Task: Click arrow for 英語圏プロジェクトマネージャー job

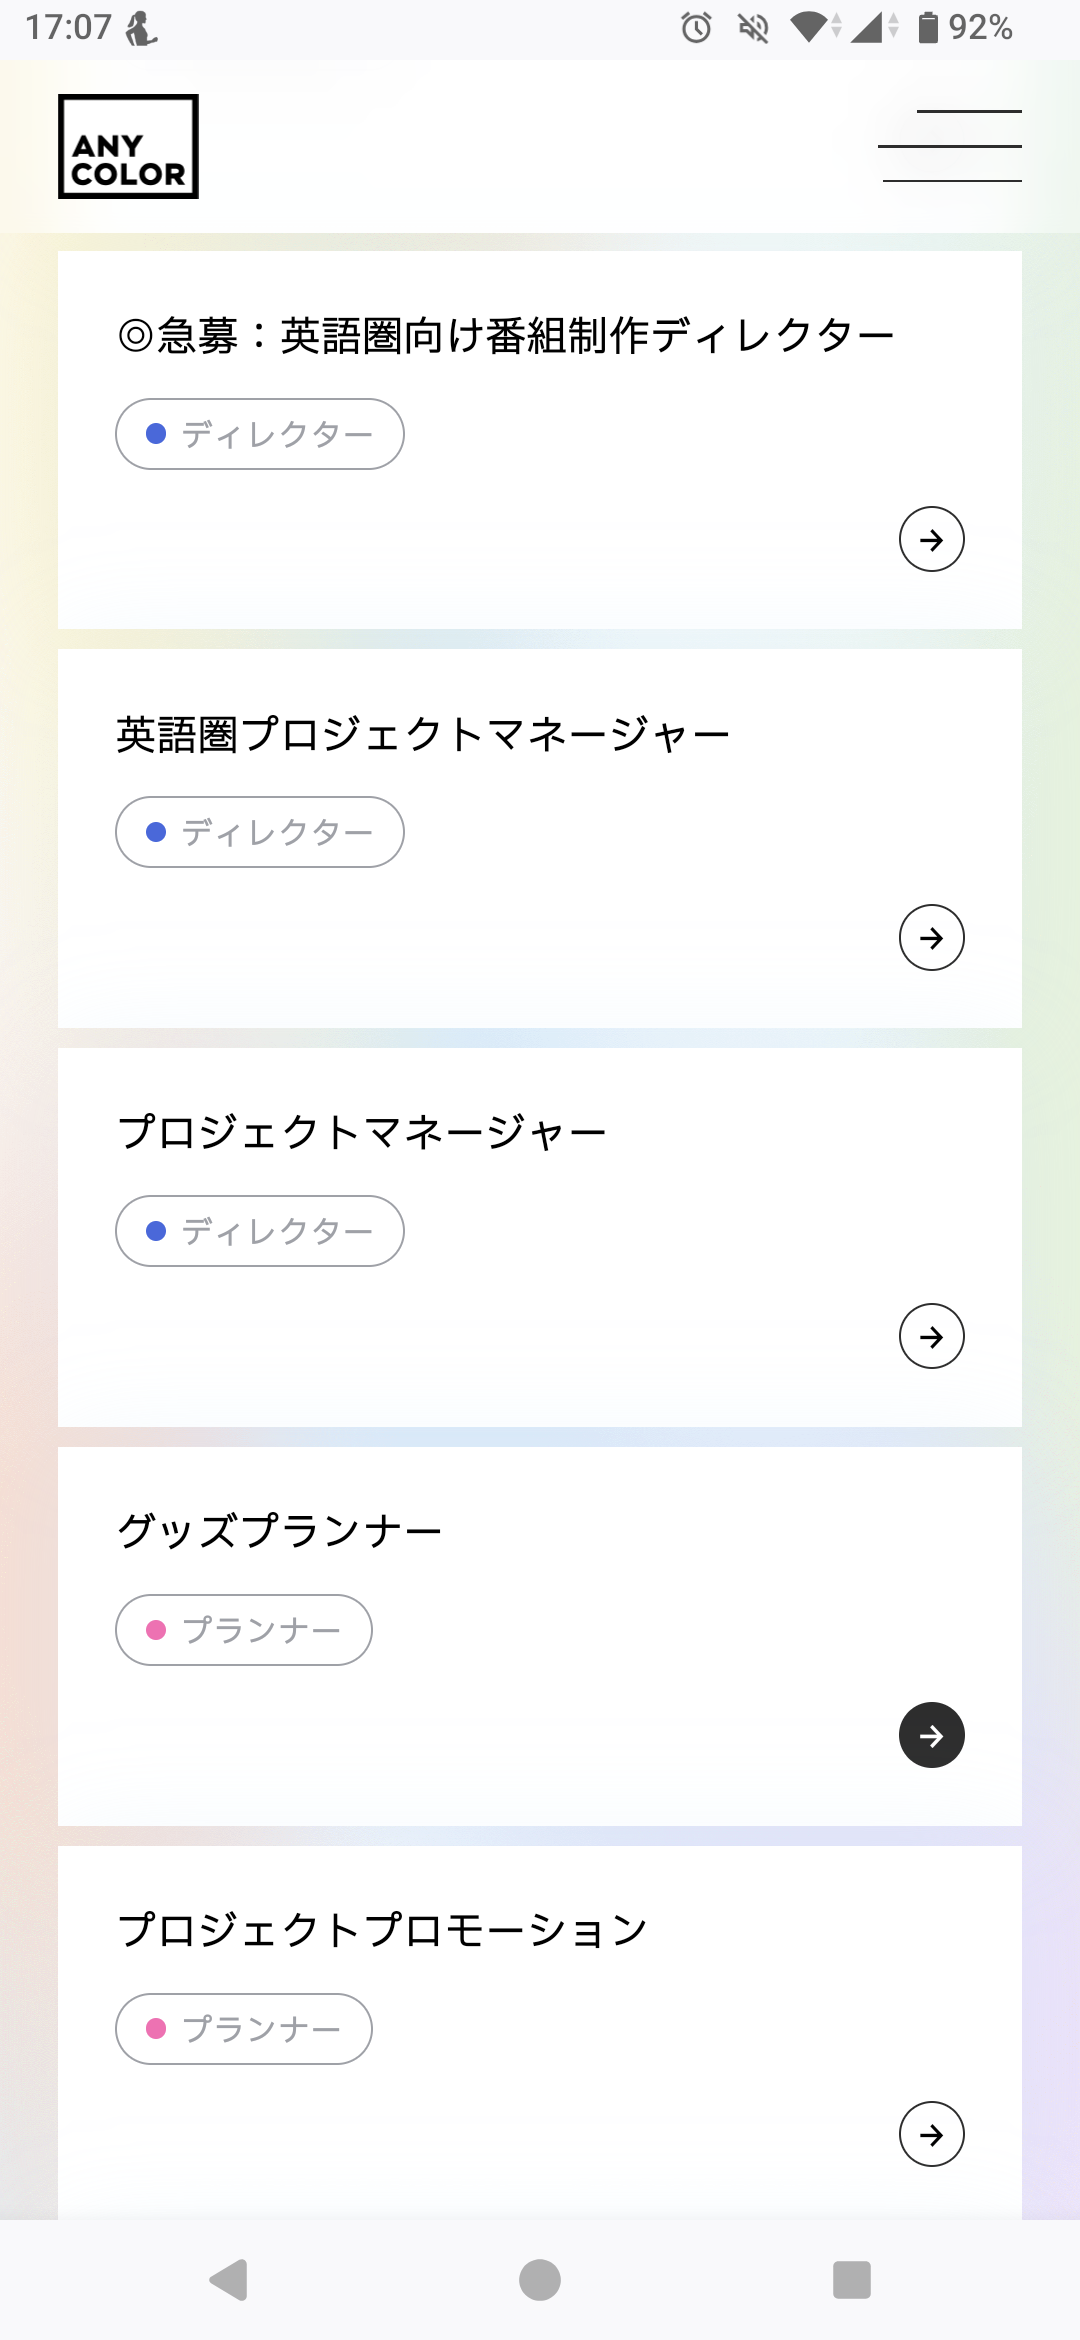Action: [x=931, y=938]
